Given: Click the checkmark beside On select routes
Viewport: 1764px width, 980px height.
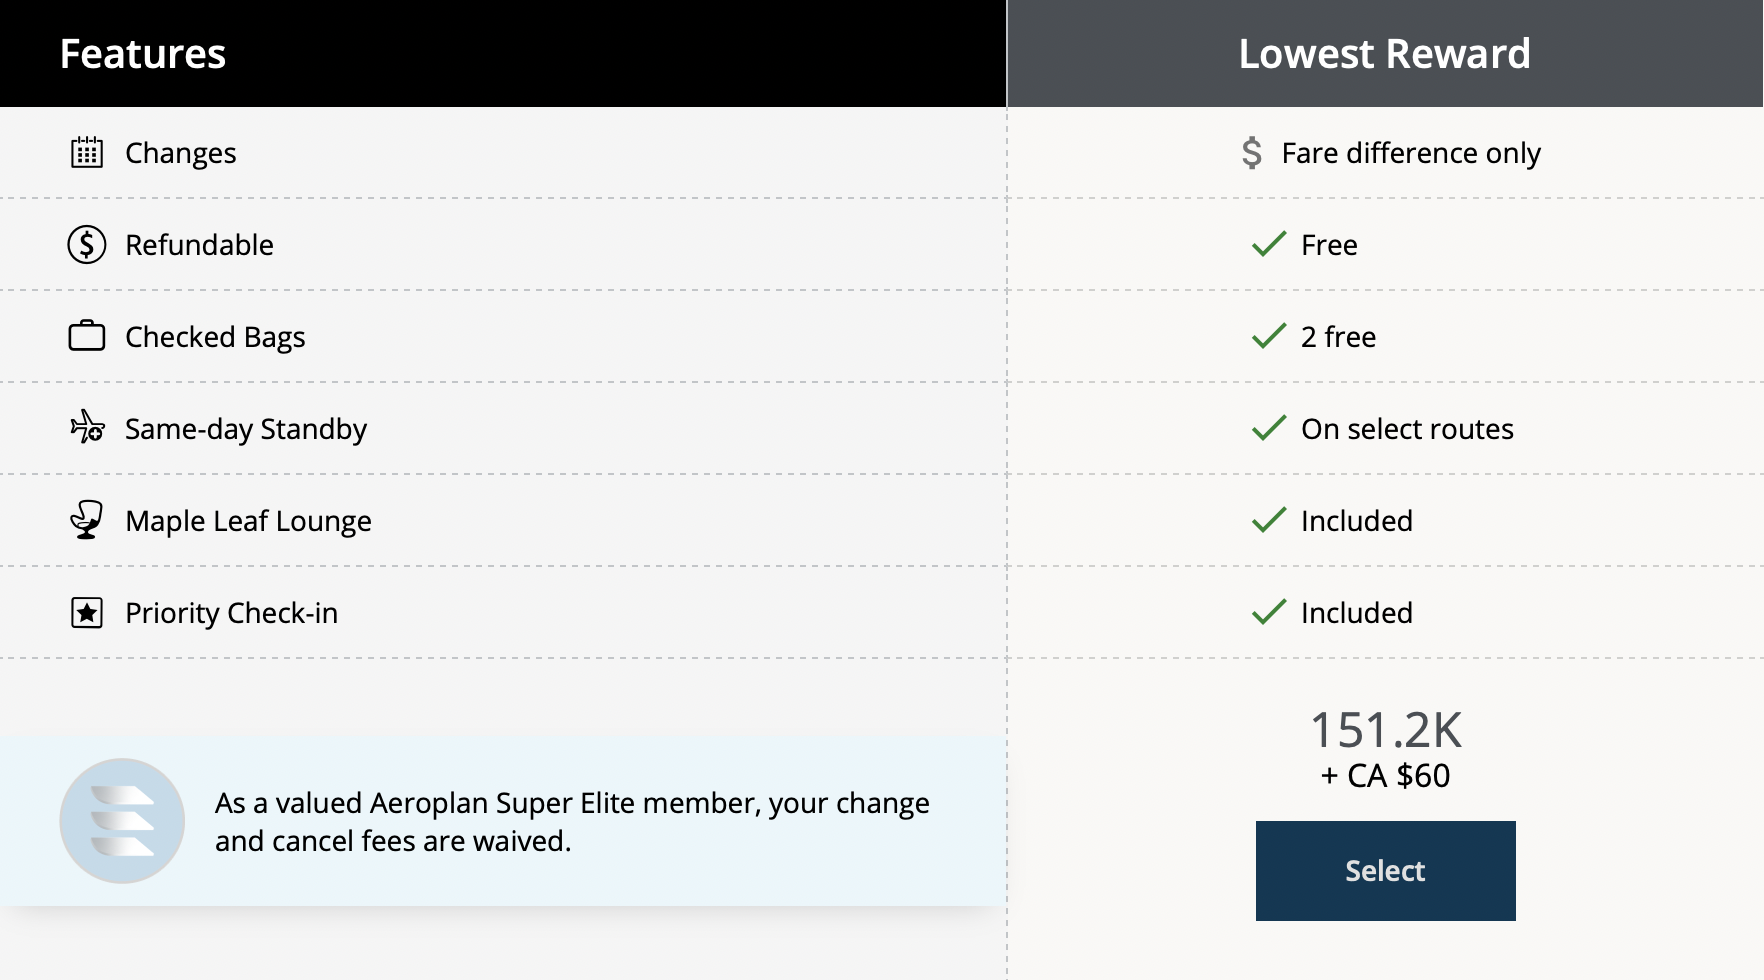Looking at the screenshot, I should coord(1269,428).
